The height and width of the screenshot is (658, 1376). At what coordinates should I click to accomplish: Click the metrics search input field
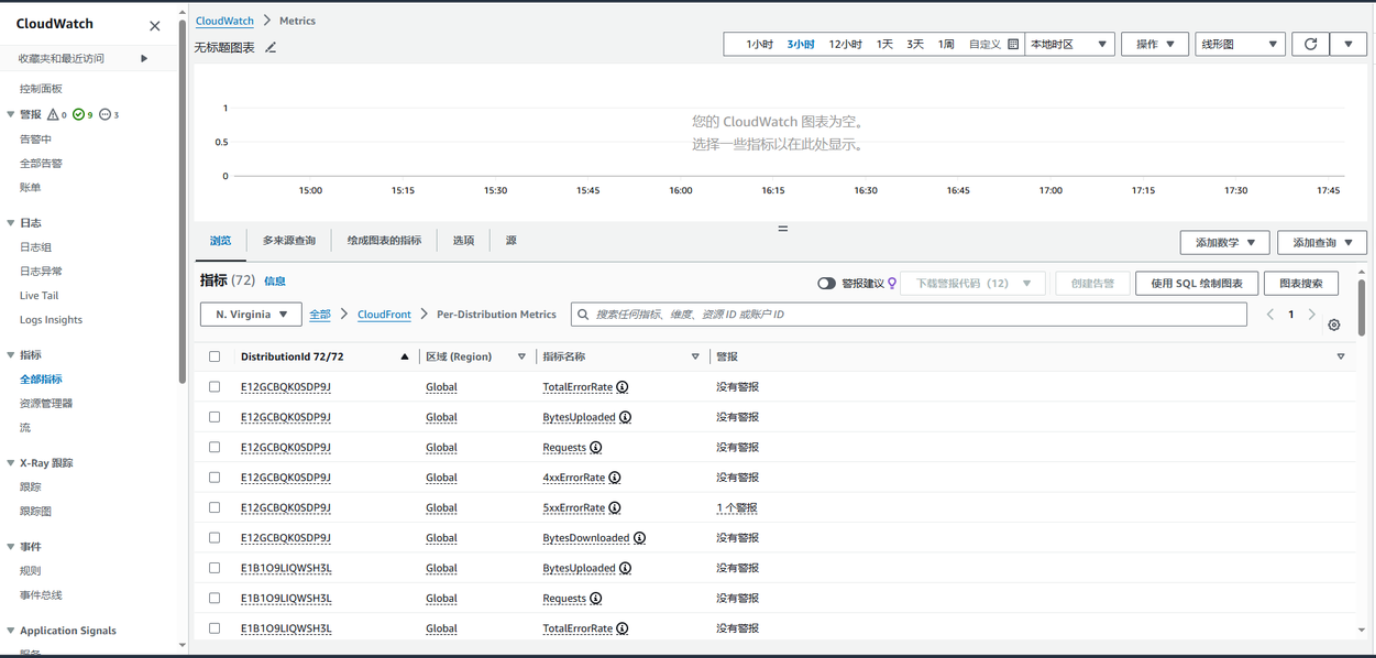point(909,314)
